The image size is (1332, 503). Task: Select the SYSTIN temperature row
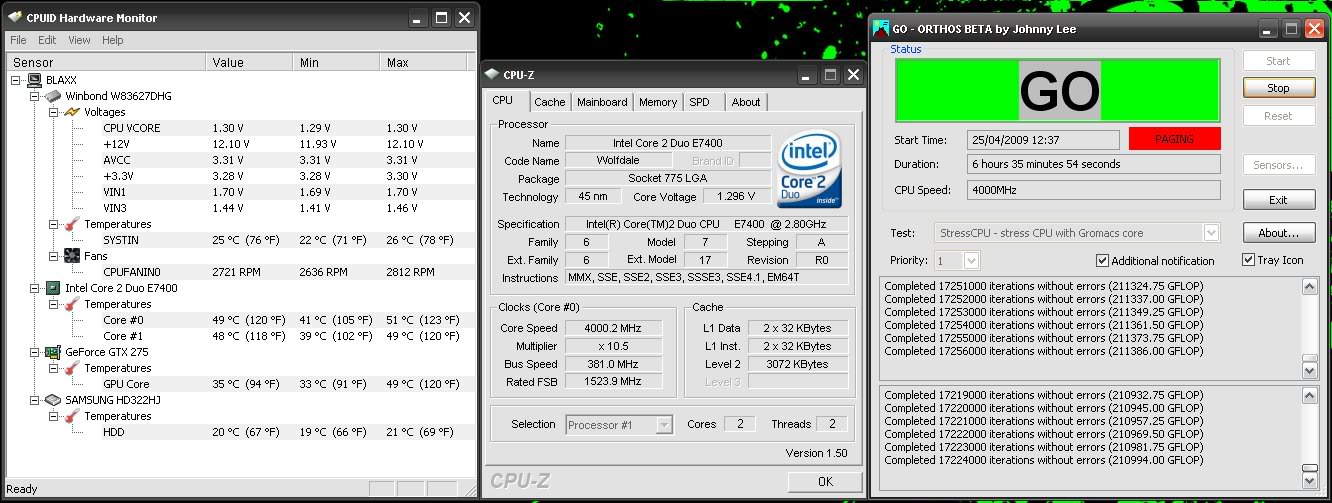pos(238,240)
